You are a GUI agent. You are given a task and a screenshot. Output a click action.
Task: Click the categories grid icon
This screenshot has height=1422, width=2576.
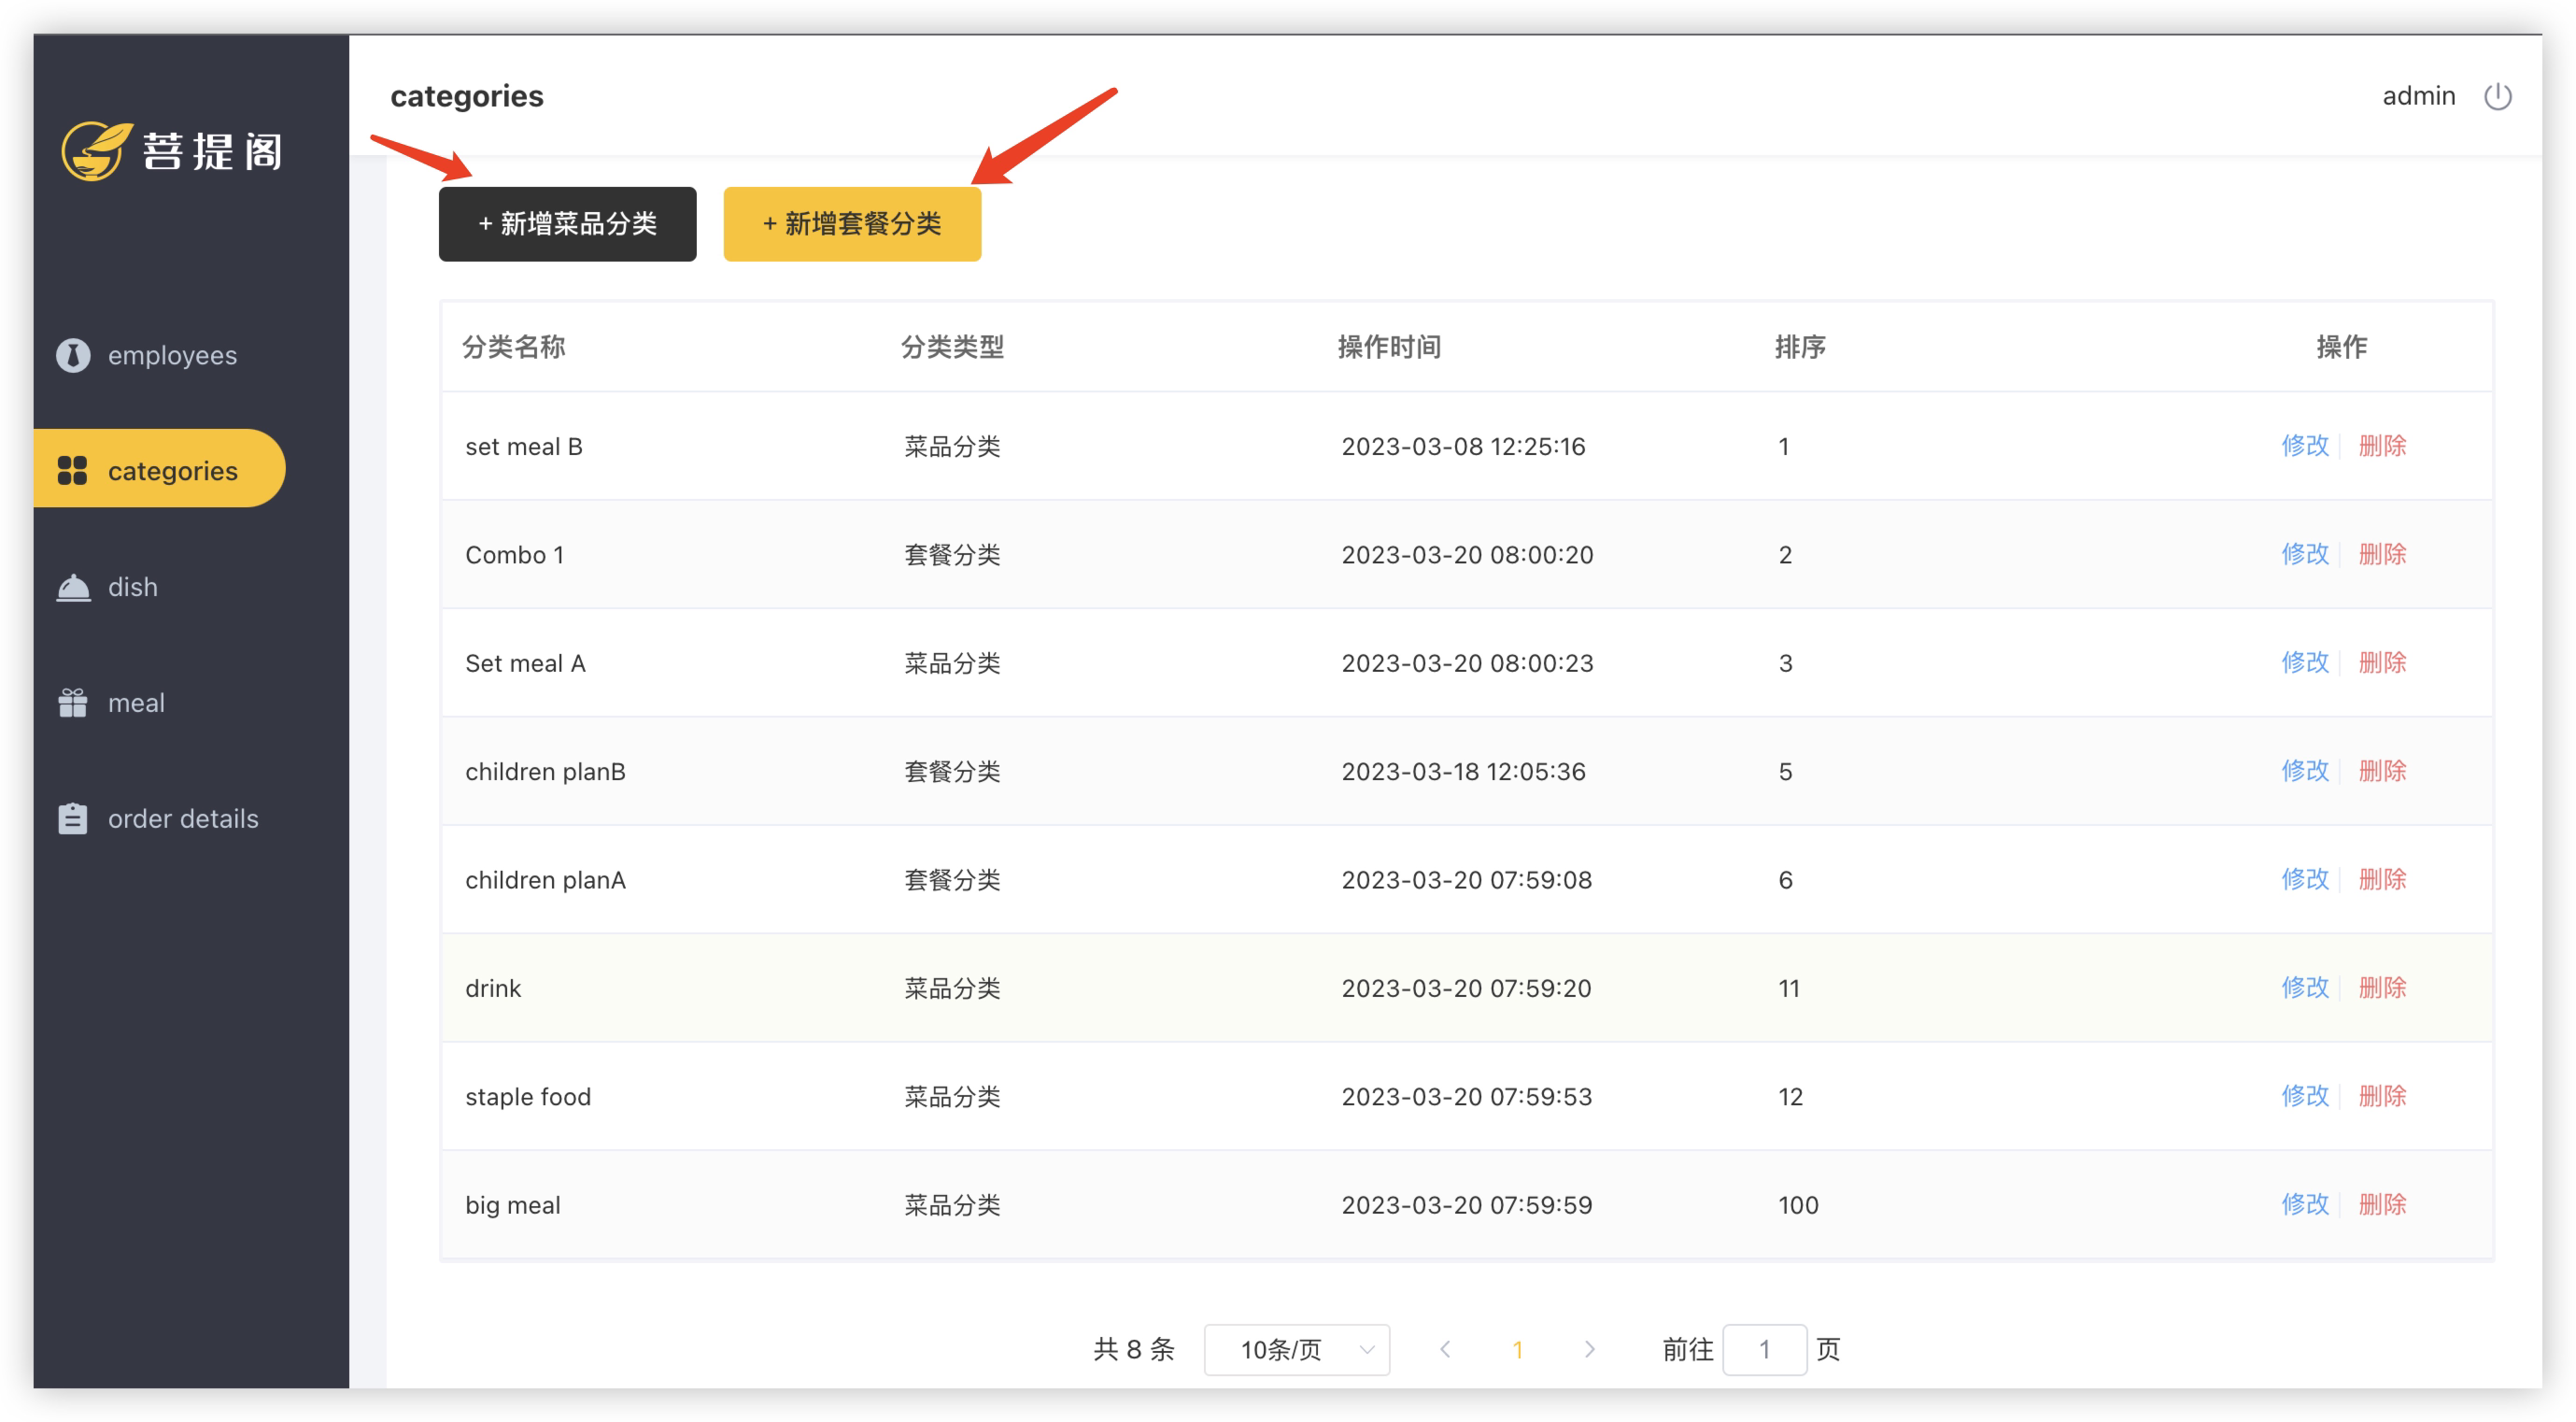(73, 470)
